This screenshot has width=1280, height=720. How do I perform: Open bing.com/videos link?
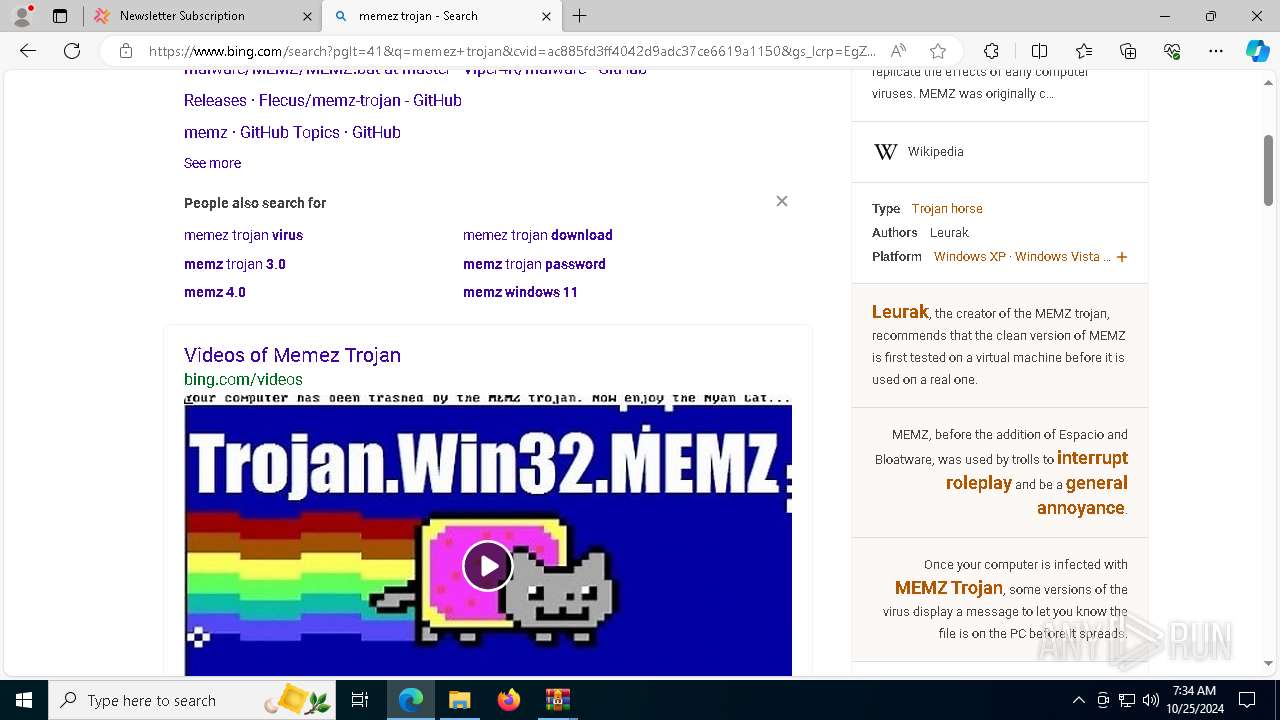coord(243,379)
